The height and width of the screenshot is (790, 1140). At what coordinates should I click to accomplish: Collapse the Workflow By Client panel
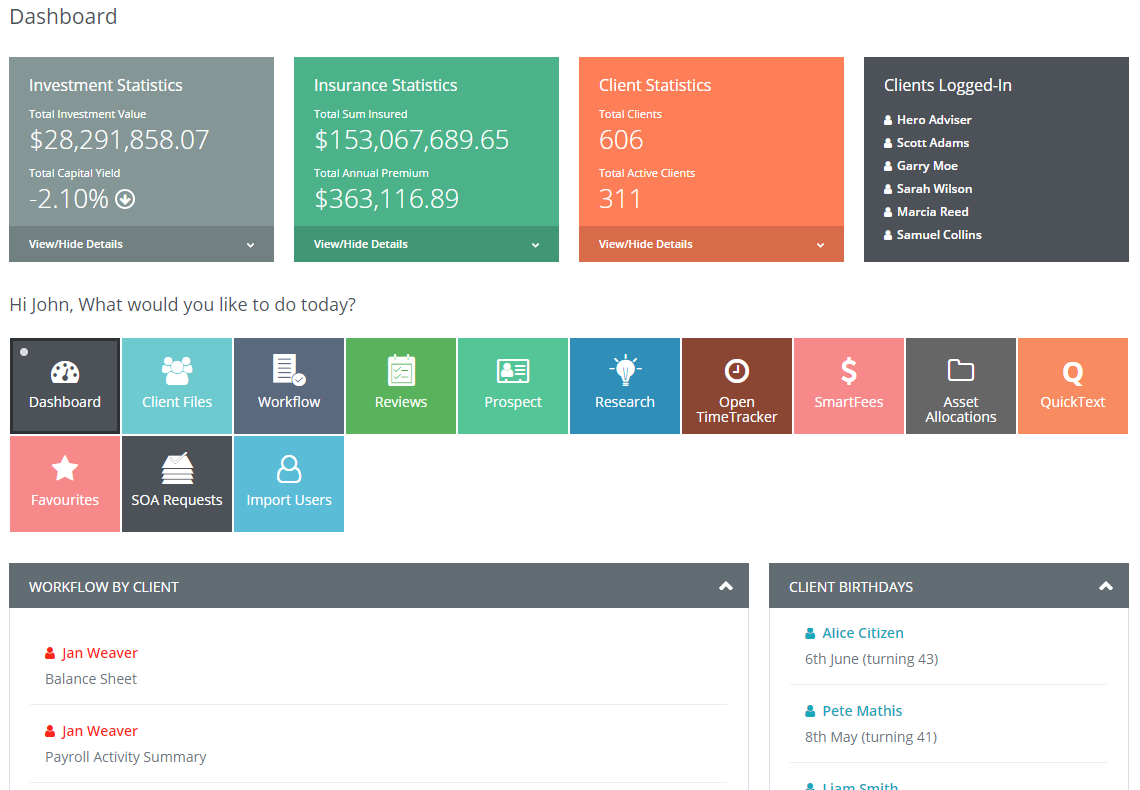pyautogui.click(x=726, y=587)
